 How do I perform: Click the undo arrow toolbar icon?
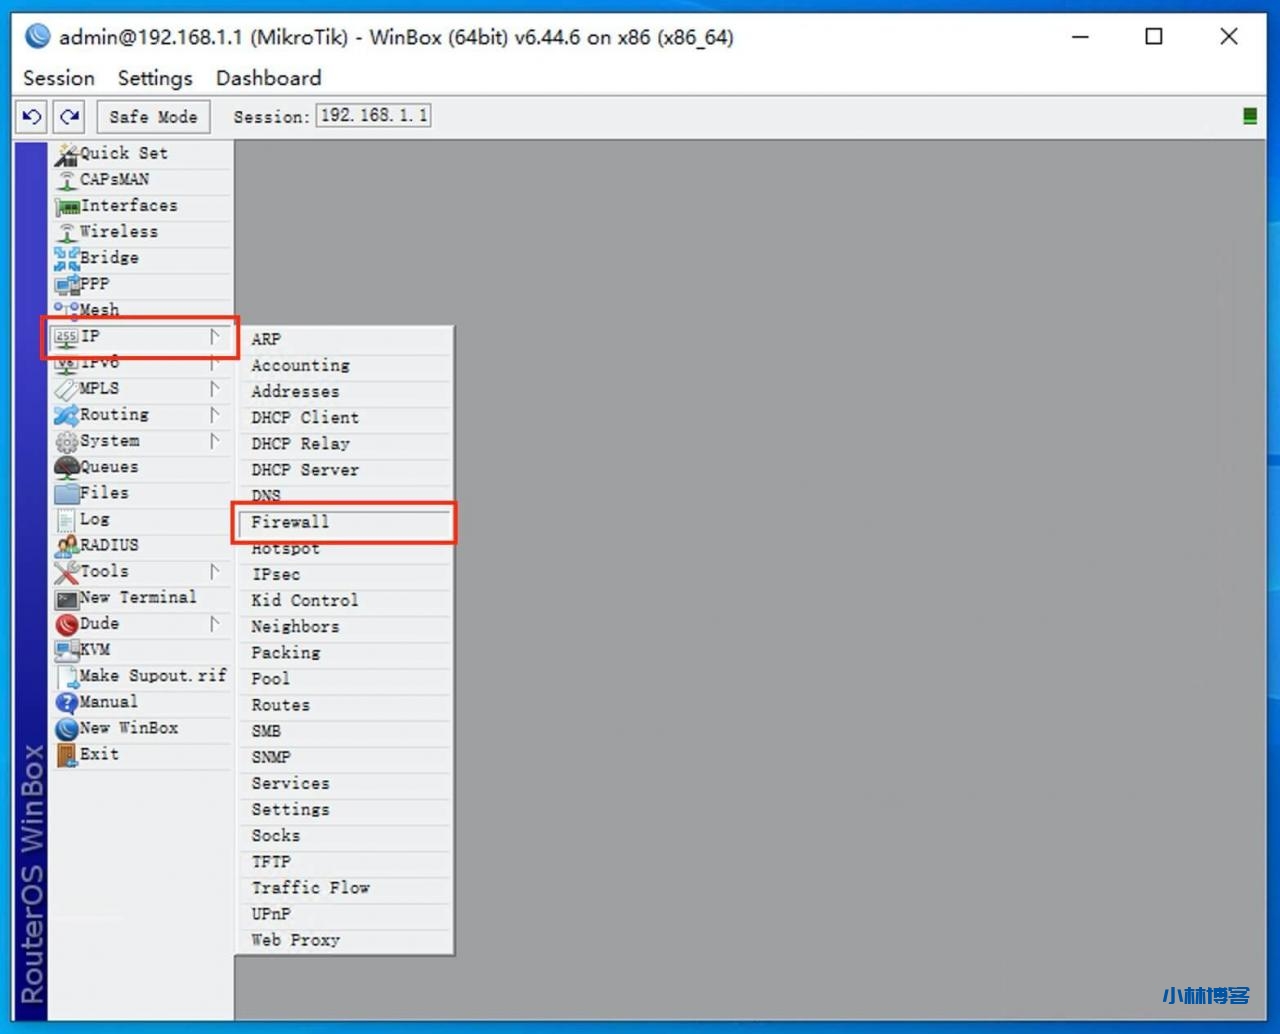[32, 117]
